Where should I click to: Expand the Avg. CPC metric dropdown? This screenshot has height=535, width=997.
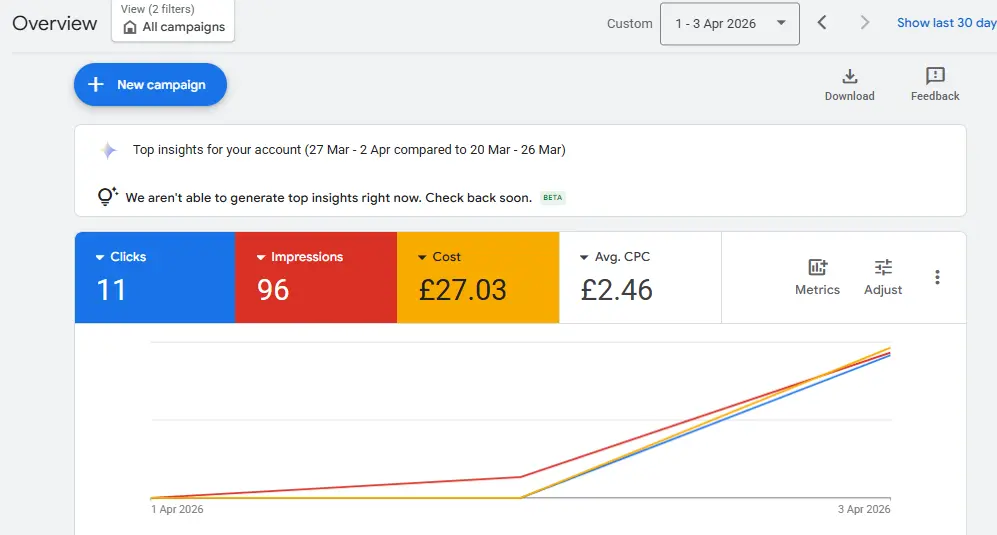(584, 257)
